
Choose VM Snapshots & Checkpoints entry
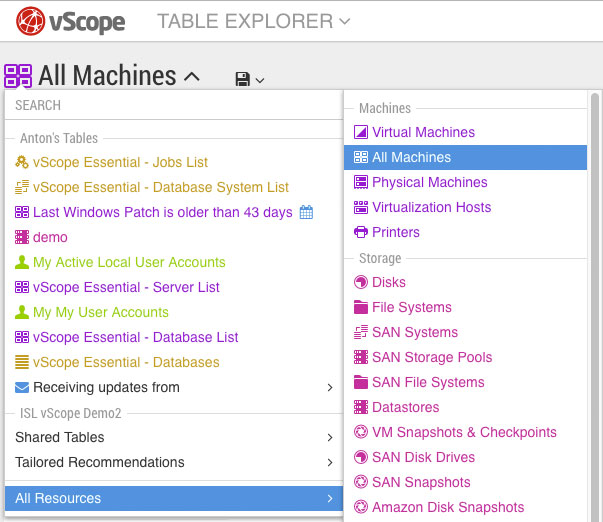[464, 432]
